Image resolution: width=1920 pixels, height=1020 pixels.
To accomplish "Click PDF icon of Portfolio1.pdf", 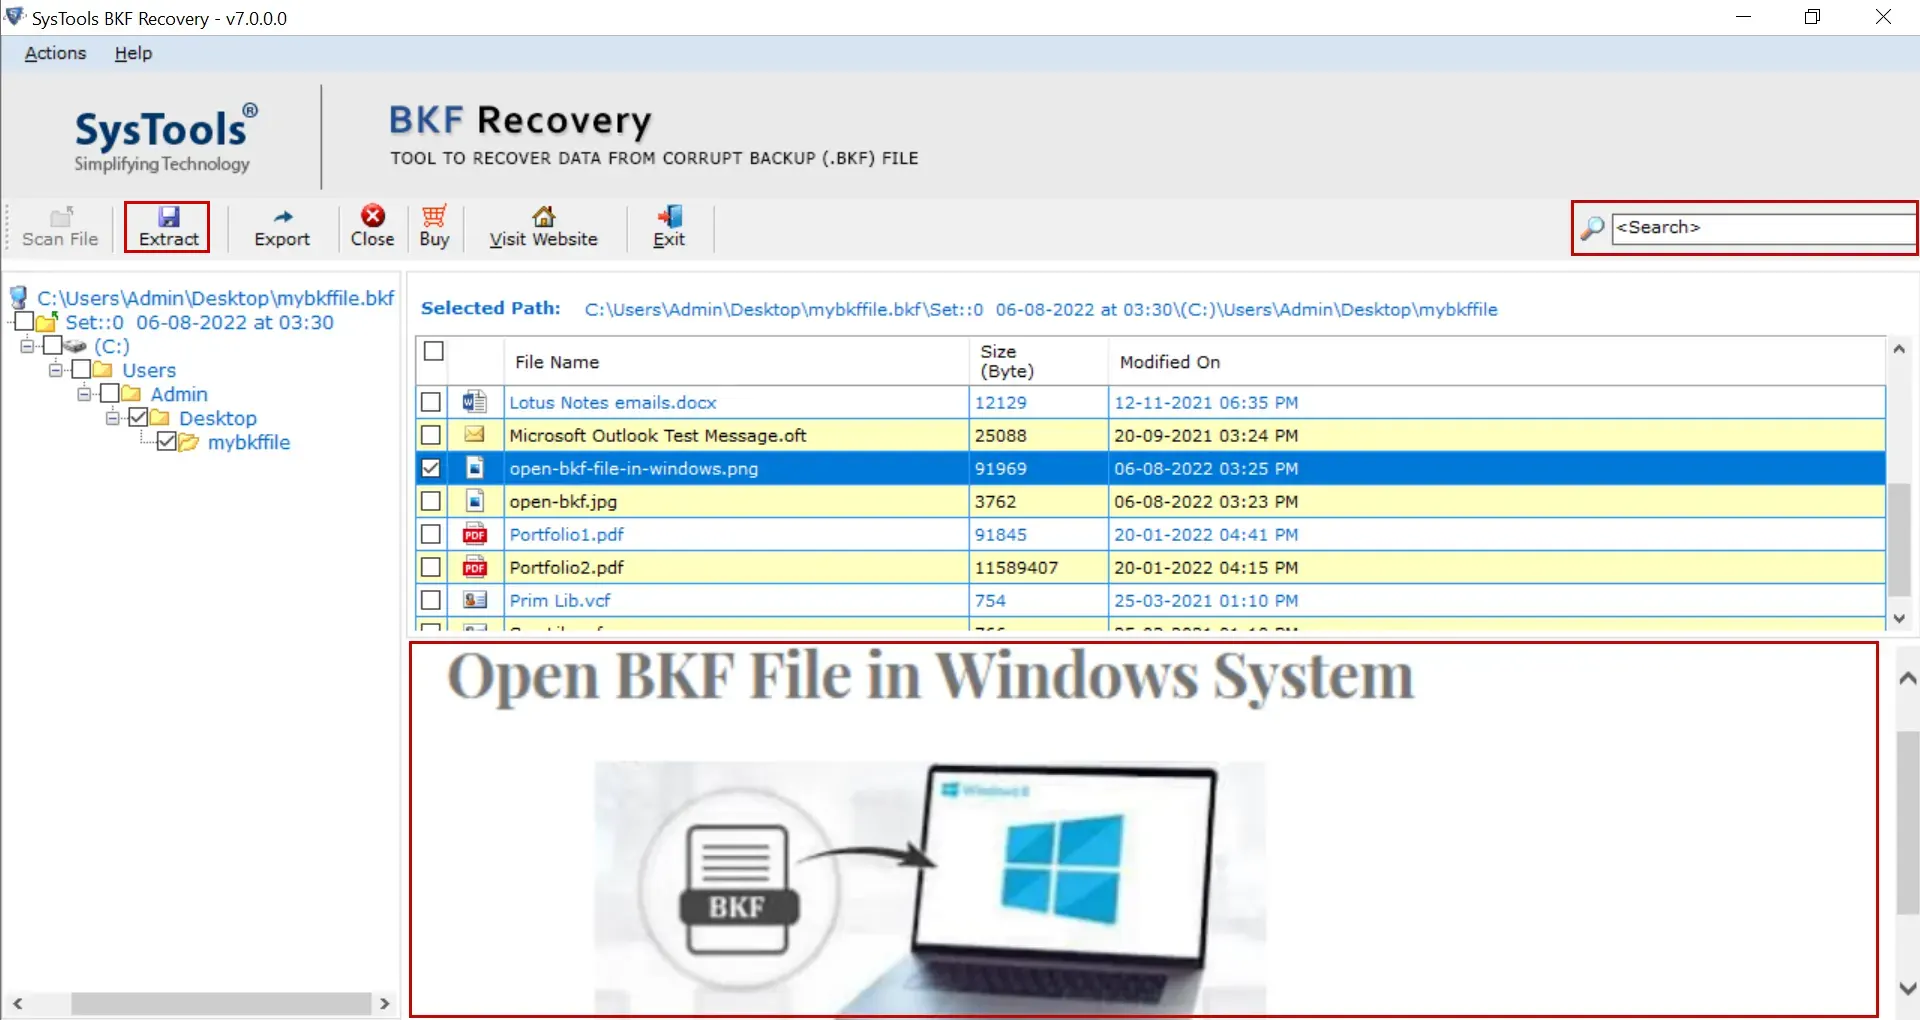I will pyautogui.click(x=475, y=534).
